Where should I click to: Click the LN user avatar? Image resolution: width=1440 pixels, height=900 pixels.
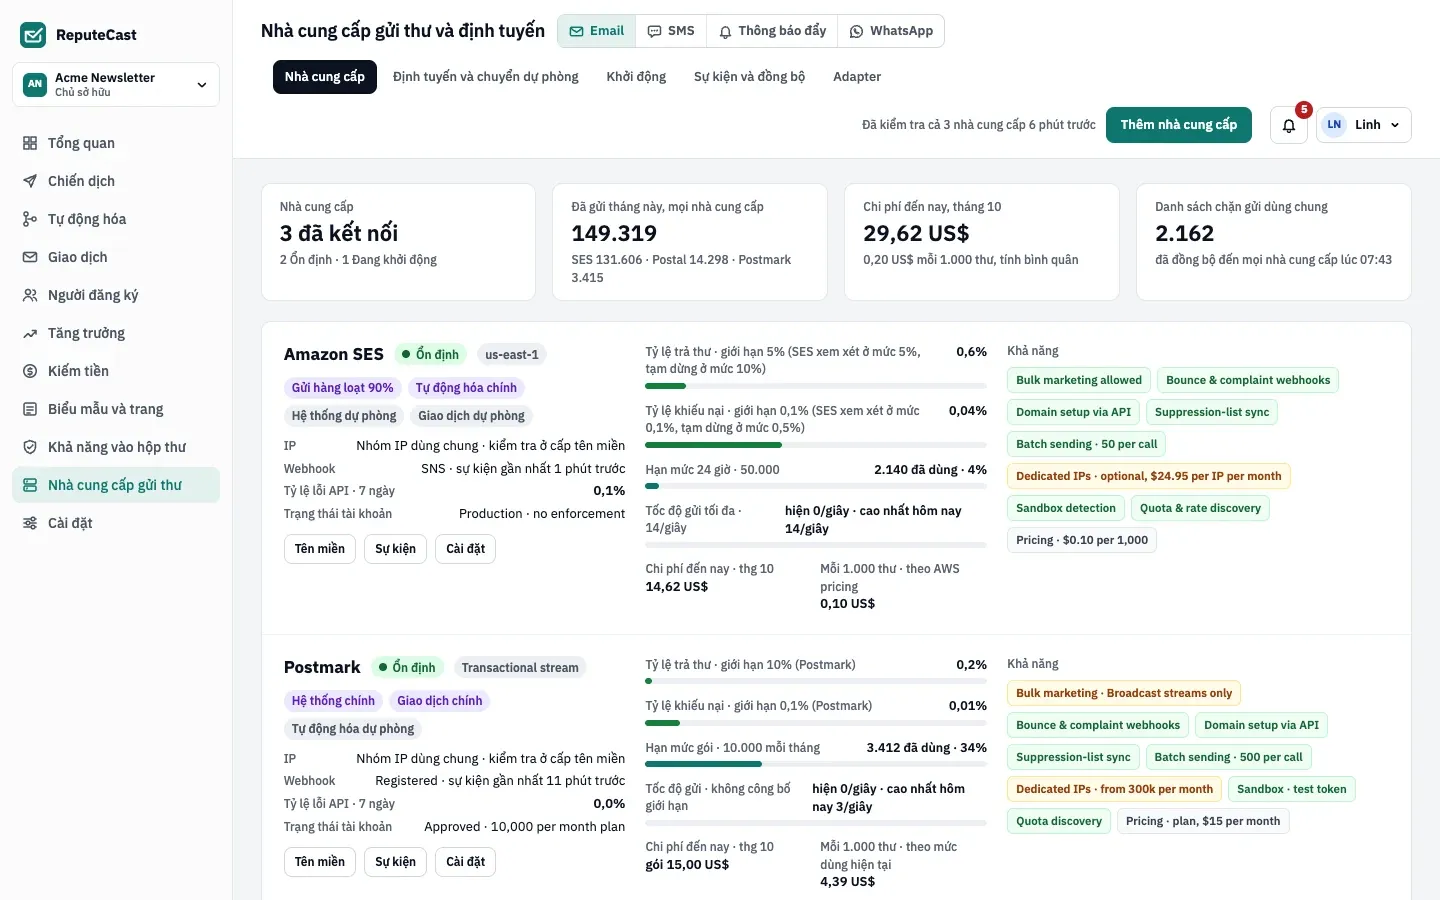click(x=1334, y=125)
